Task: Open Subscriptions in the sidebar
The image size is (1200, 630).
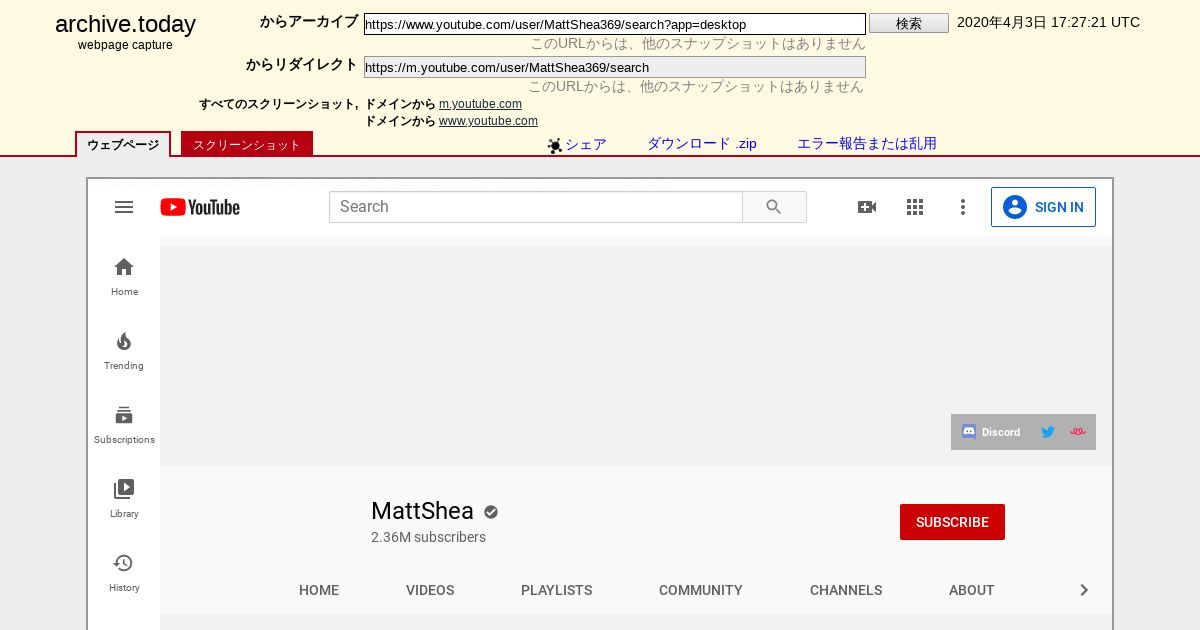Action: click(x=124, y=425)
